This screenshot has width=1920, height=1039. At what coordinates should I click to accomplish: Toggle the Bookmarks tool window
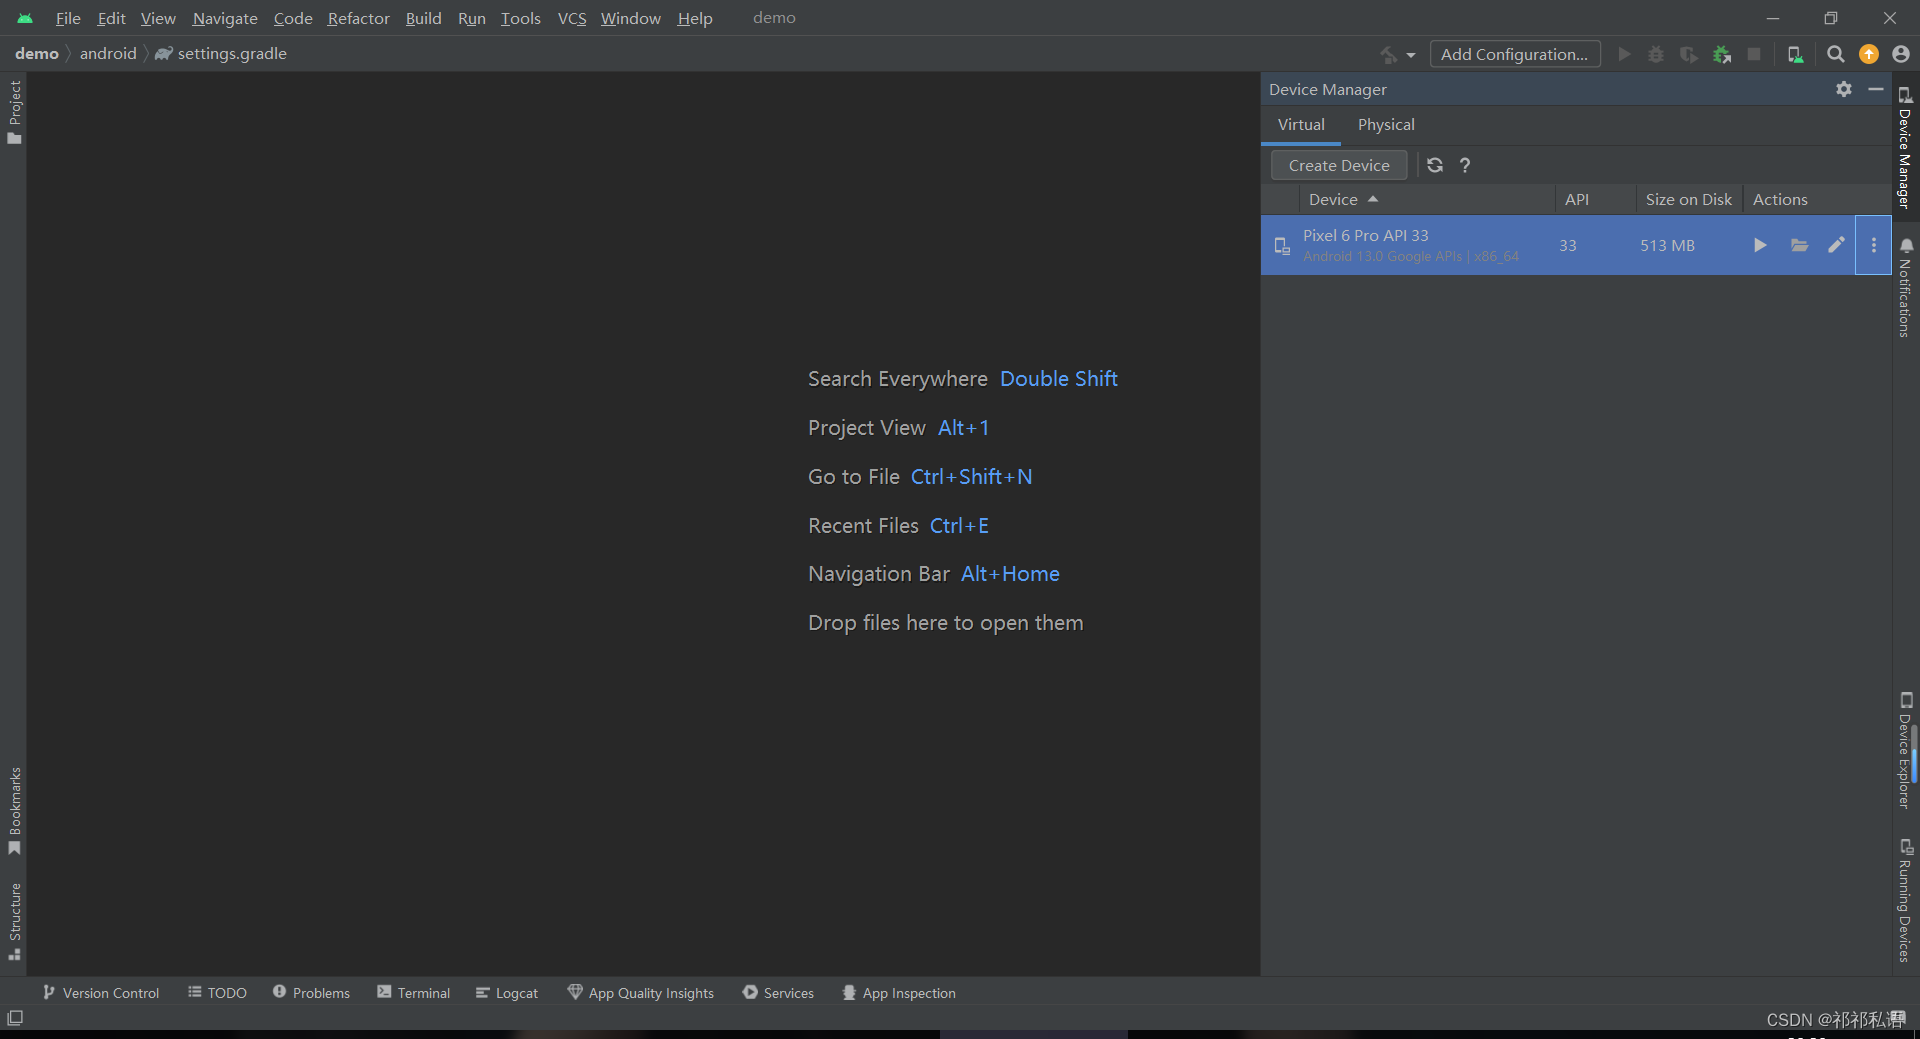[14, 811]
